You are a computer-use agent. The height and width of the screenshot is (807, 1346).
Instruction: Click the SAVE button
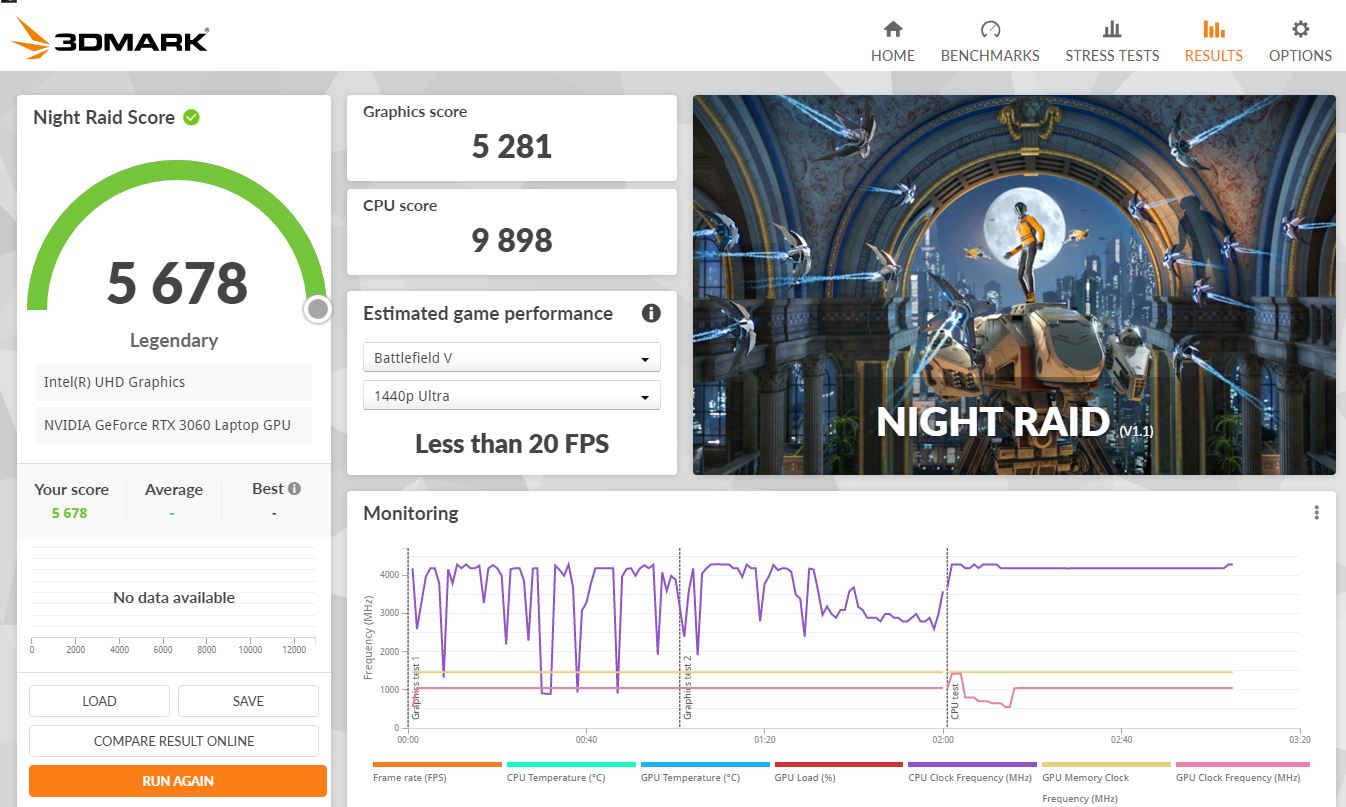tap(248, 701)
